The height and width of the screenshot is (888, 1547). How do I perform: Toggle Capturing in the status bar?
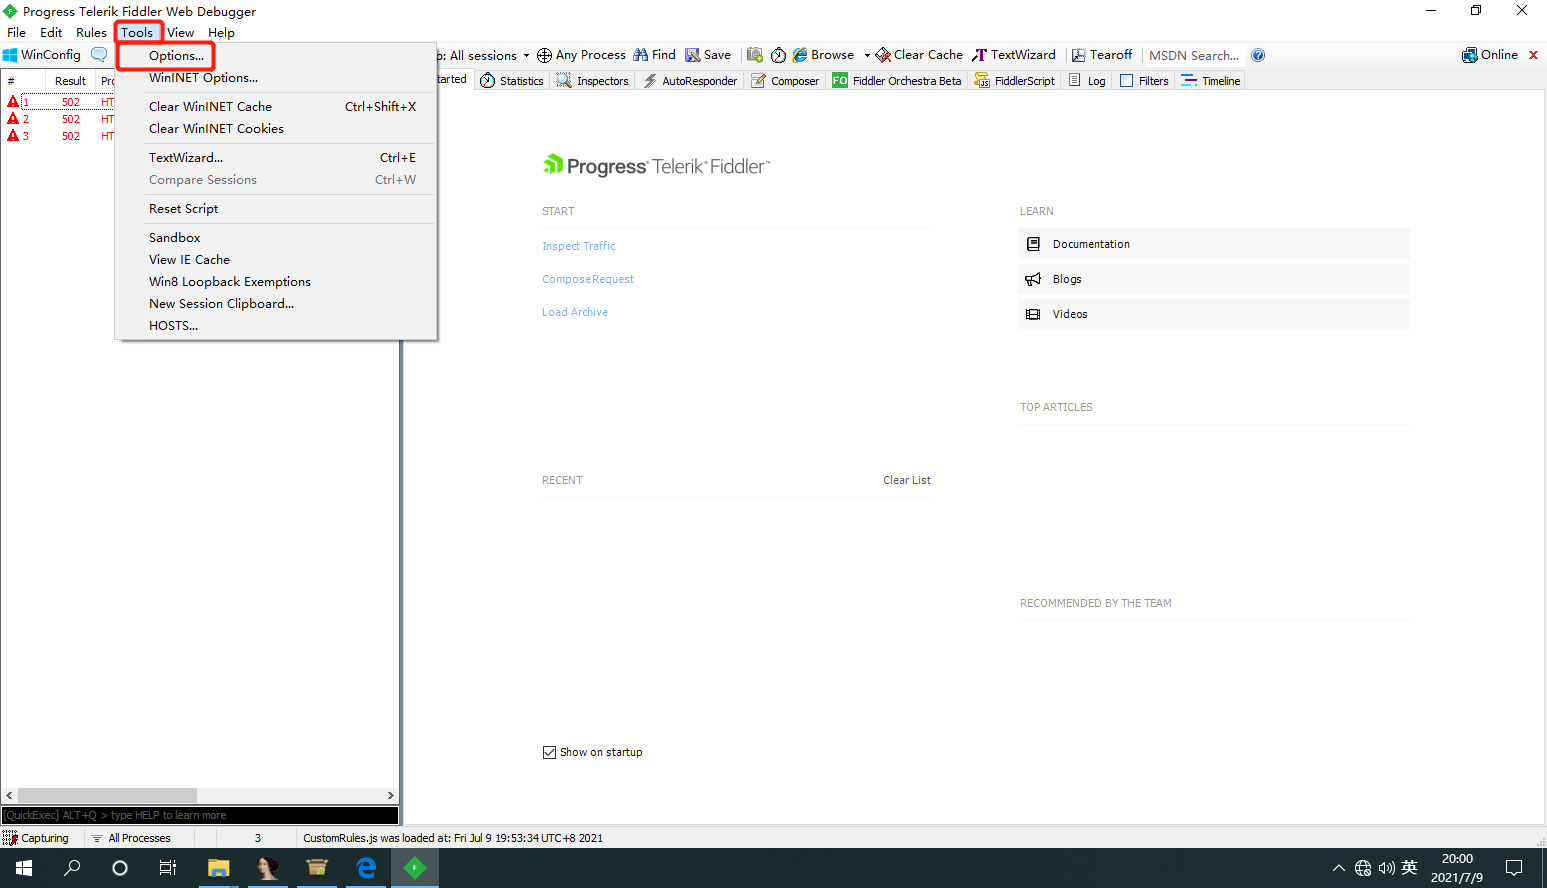click(36, 838)
